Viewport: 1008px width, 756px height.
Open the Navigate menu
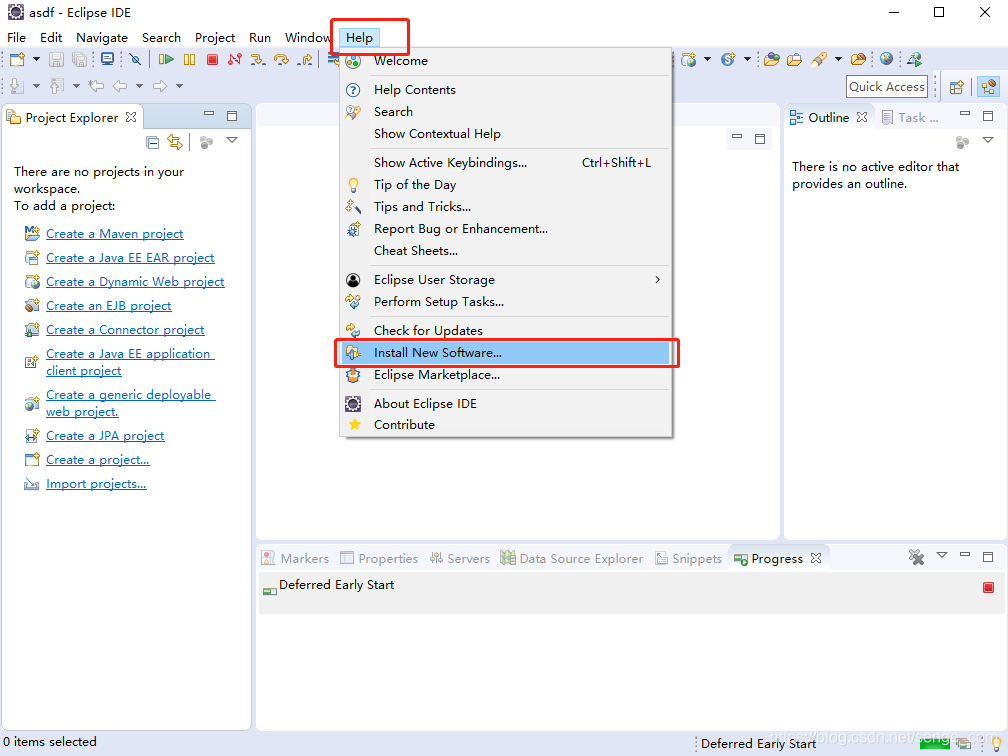[x=102, y=38]
